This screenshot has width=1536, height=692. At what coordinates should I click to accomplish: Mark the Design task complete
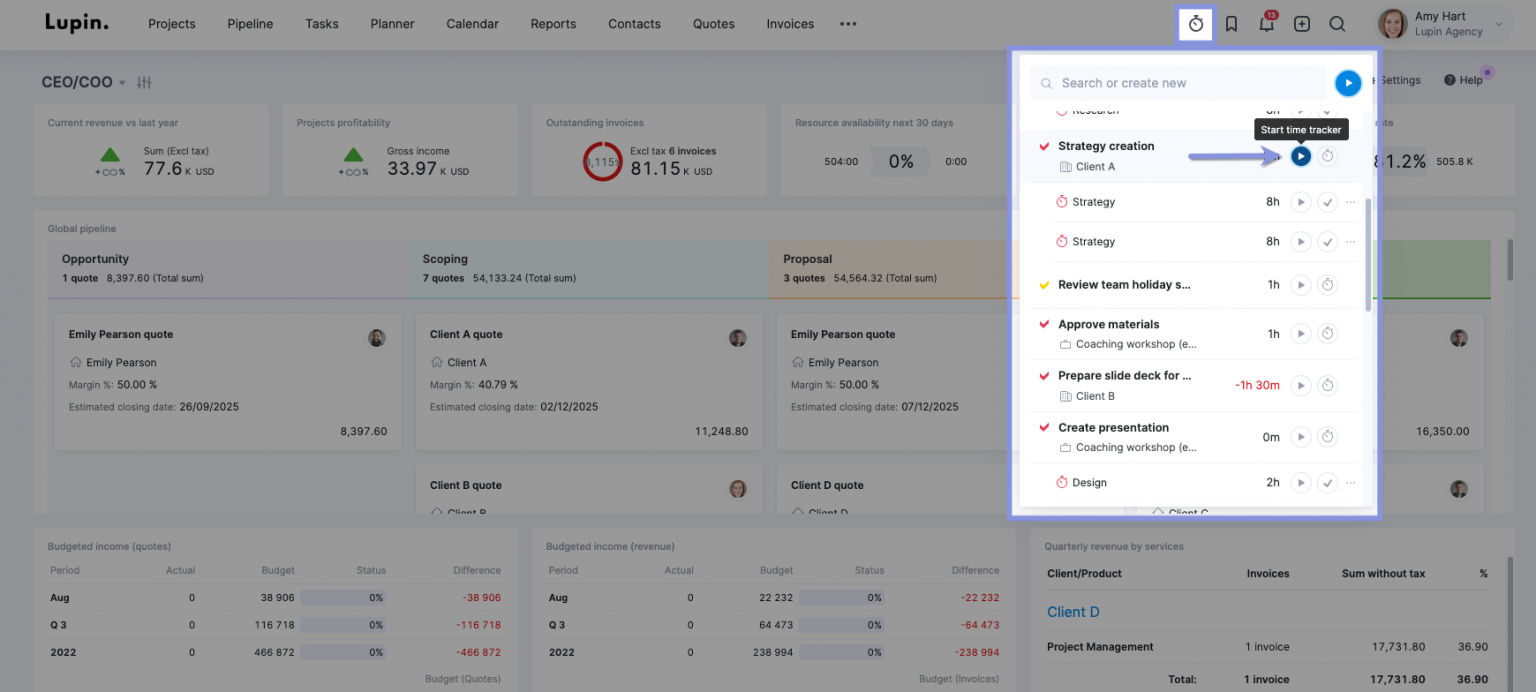pos(1327,482)
